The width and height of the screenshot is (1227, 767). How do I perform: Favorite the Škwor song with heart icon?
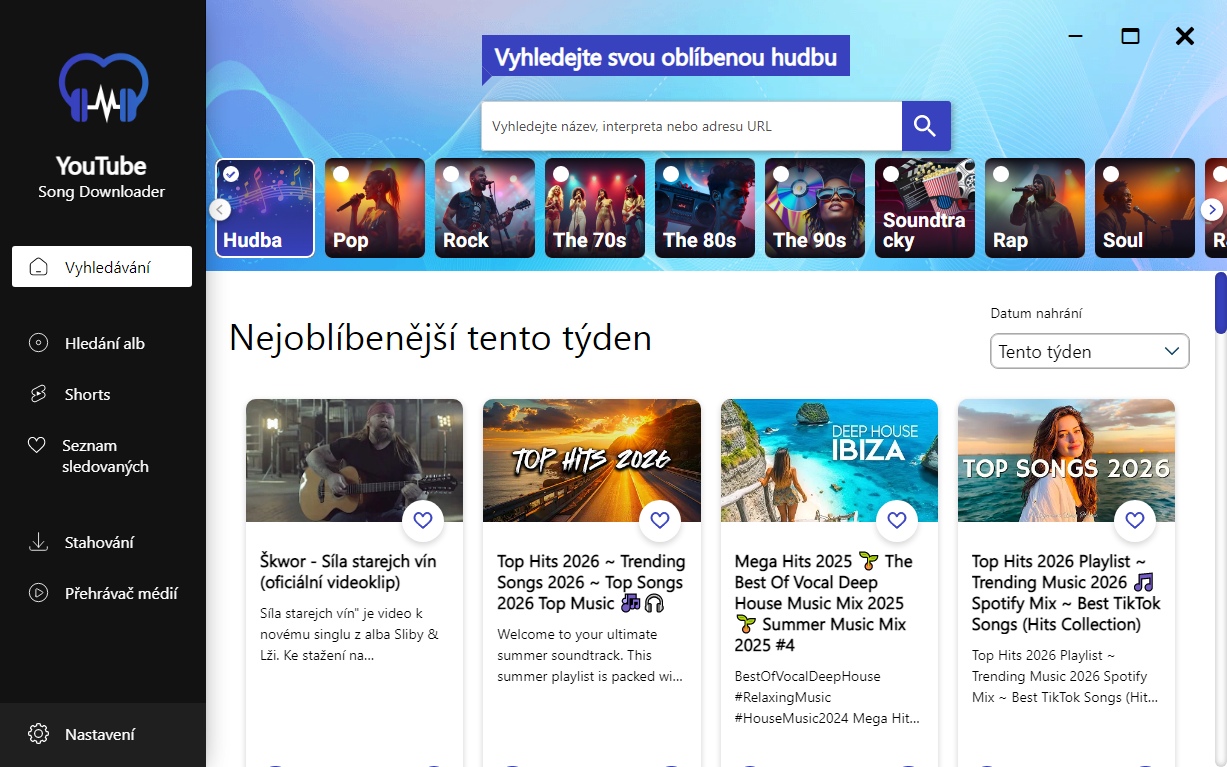coord(422,520)
